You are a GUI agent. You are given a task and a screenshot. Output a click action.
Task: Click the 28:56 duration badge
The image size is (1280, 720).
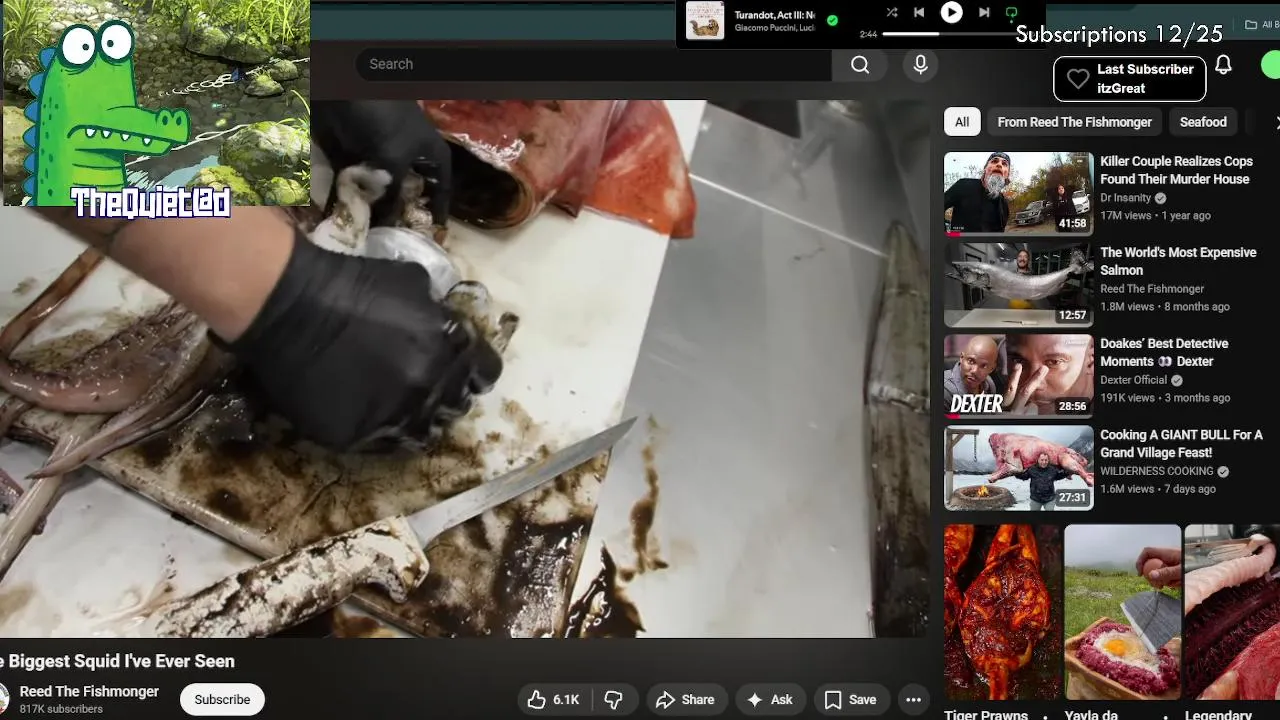tap(1072, 406)
